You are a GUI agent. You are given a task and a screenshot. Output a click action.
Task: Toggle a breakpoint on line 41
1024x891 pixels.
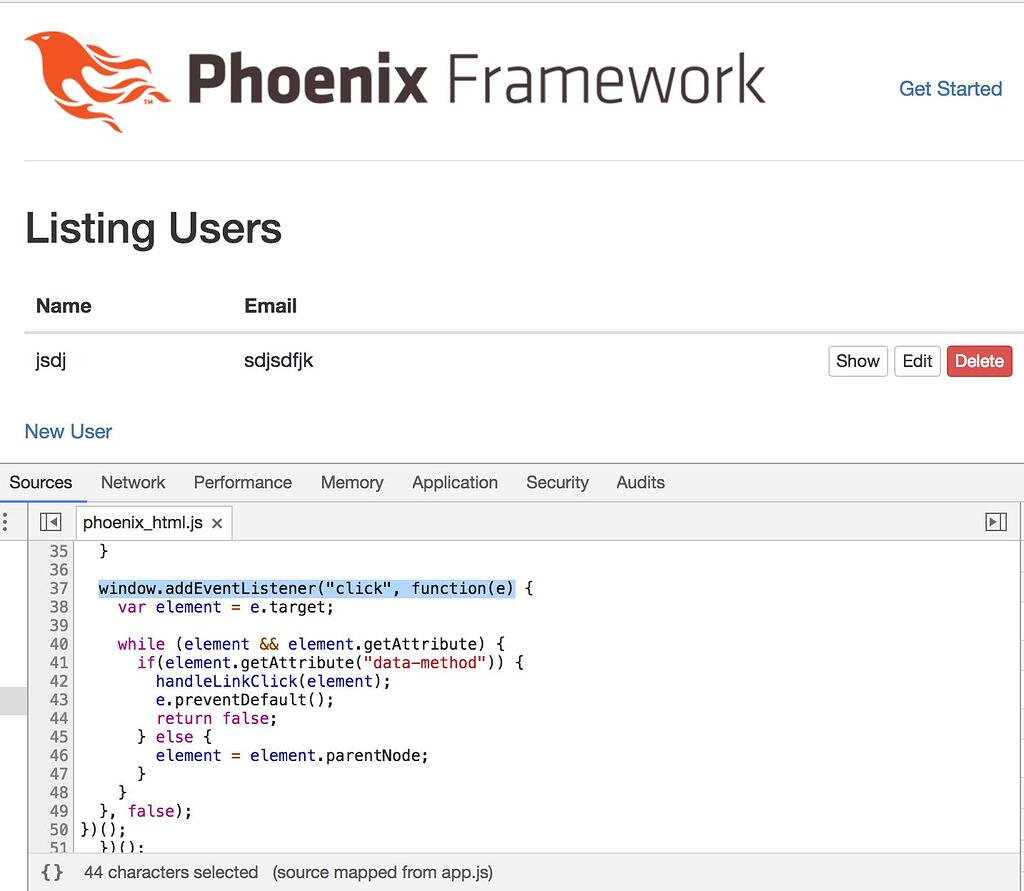click(59, 662)
